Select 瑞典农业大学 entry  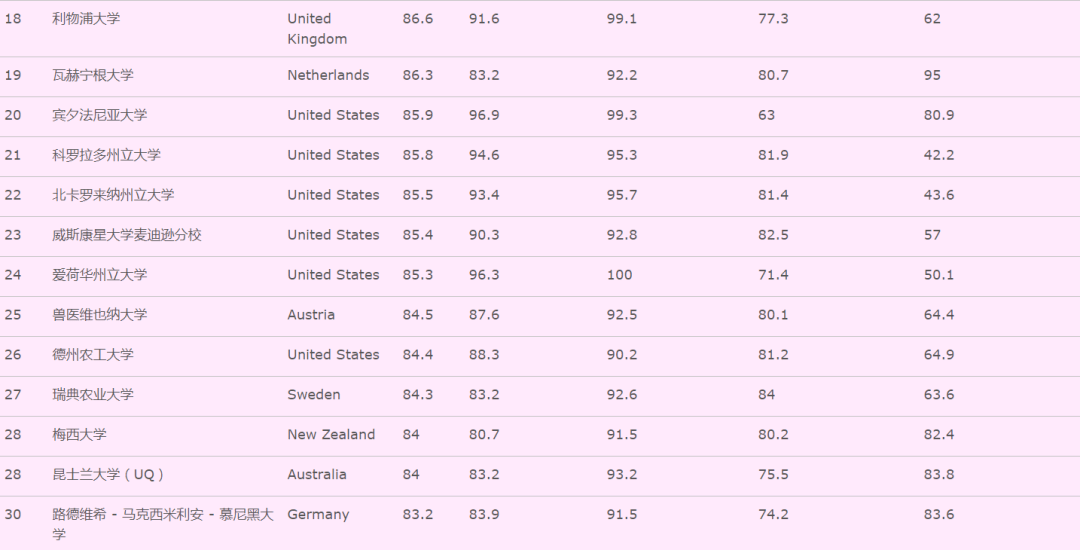pos(92,395)
